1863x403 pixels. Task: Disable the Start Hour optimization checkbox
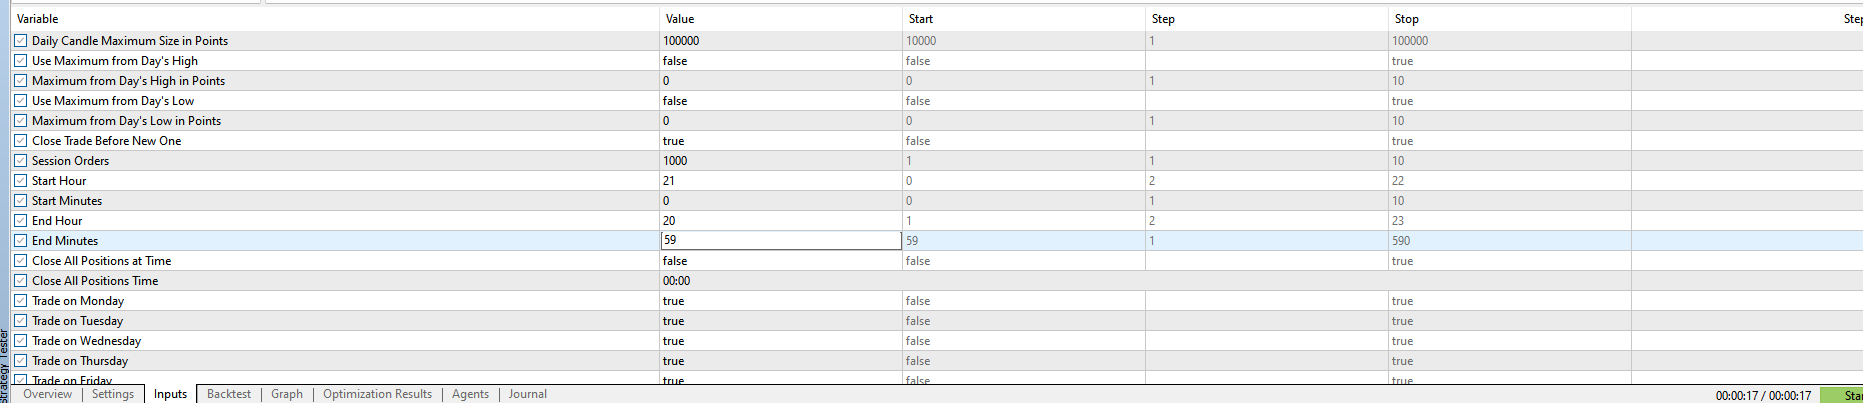tap(21, 181)
